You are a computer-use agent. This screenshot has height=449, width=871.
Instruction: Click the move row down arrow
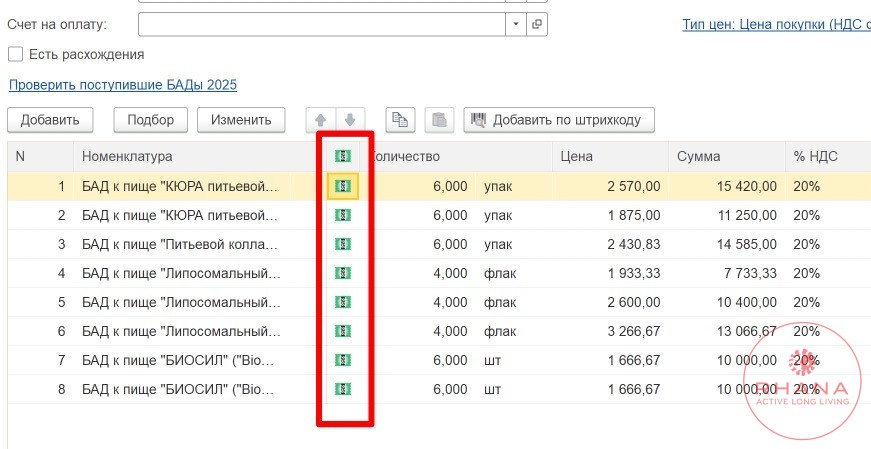(x=351, y=120)
